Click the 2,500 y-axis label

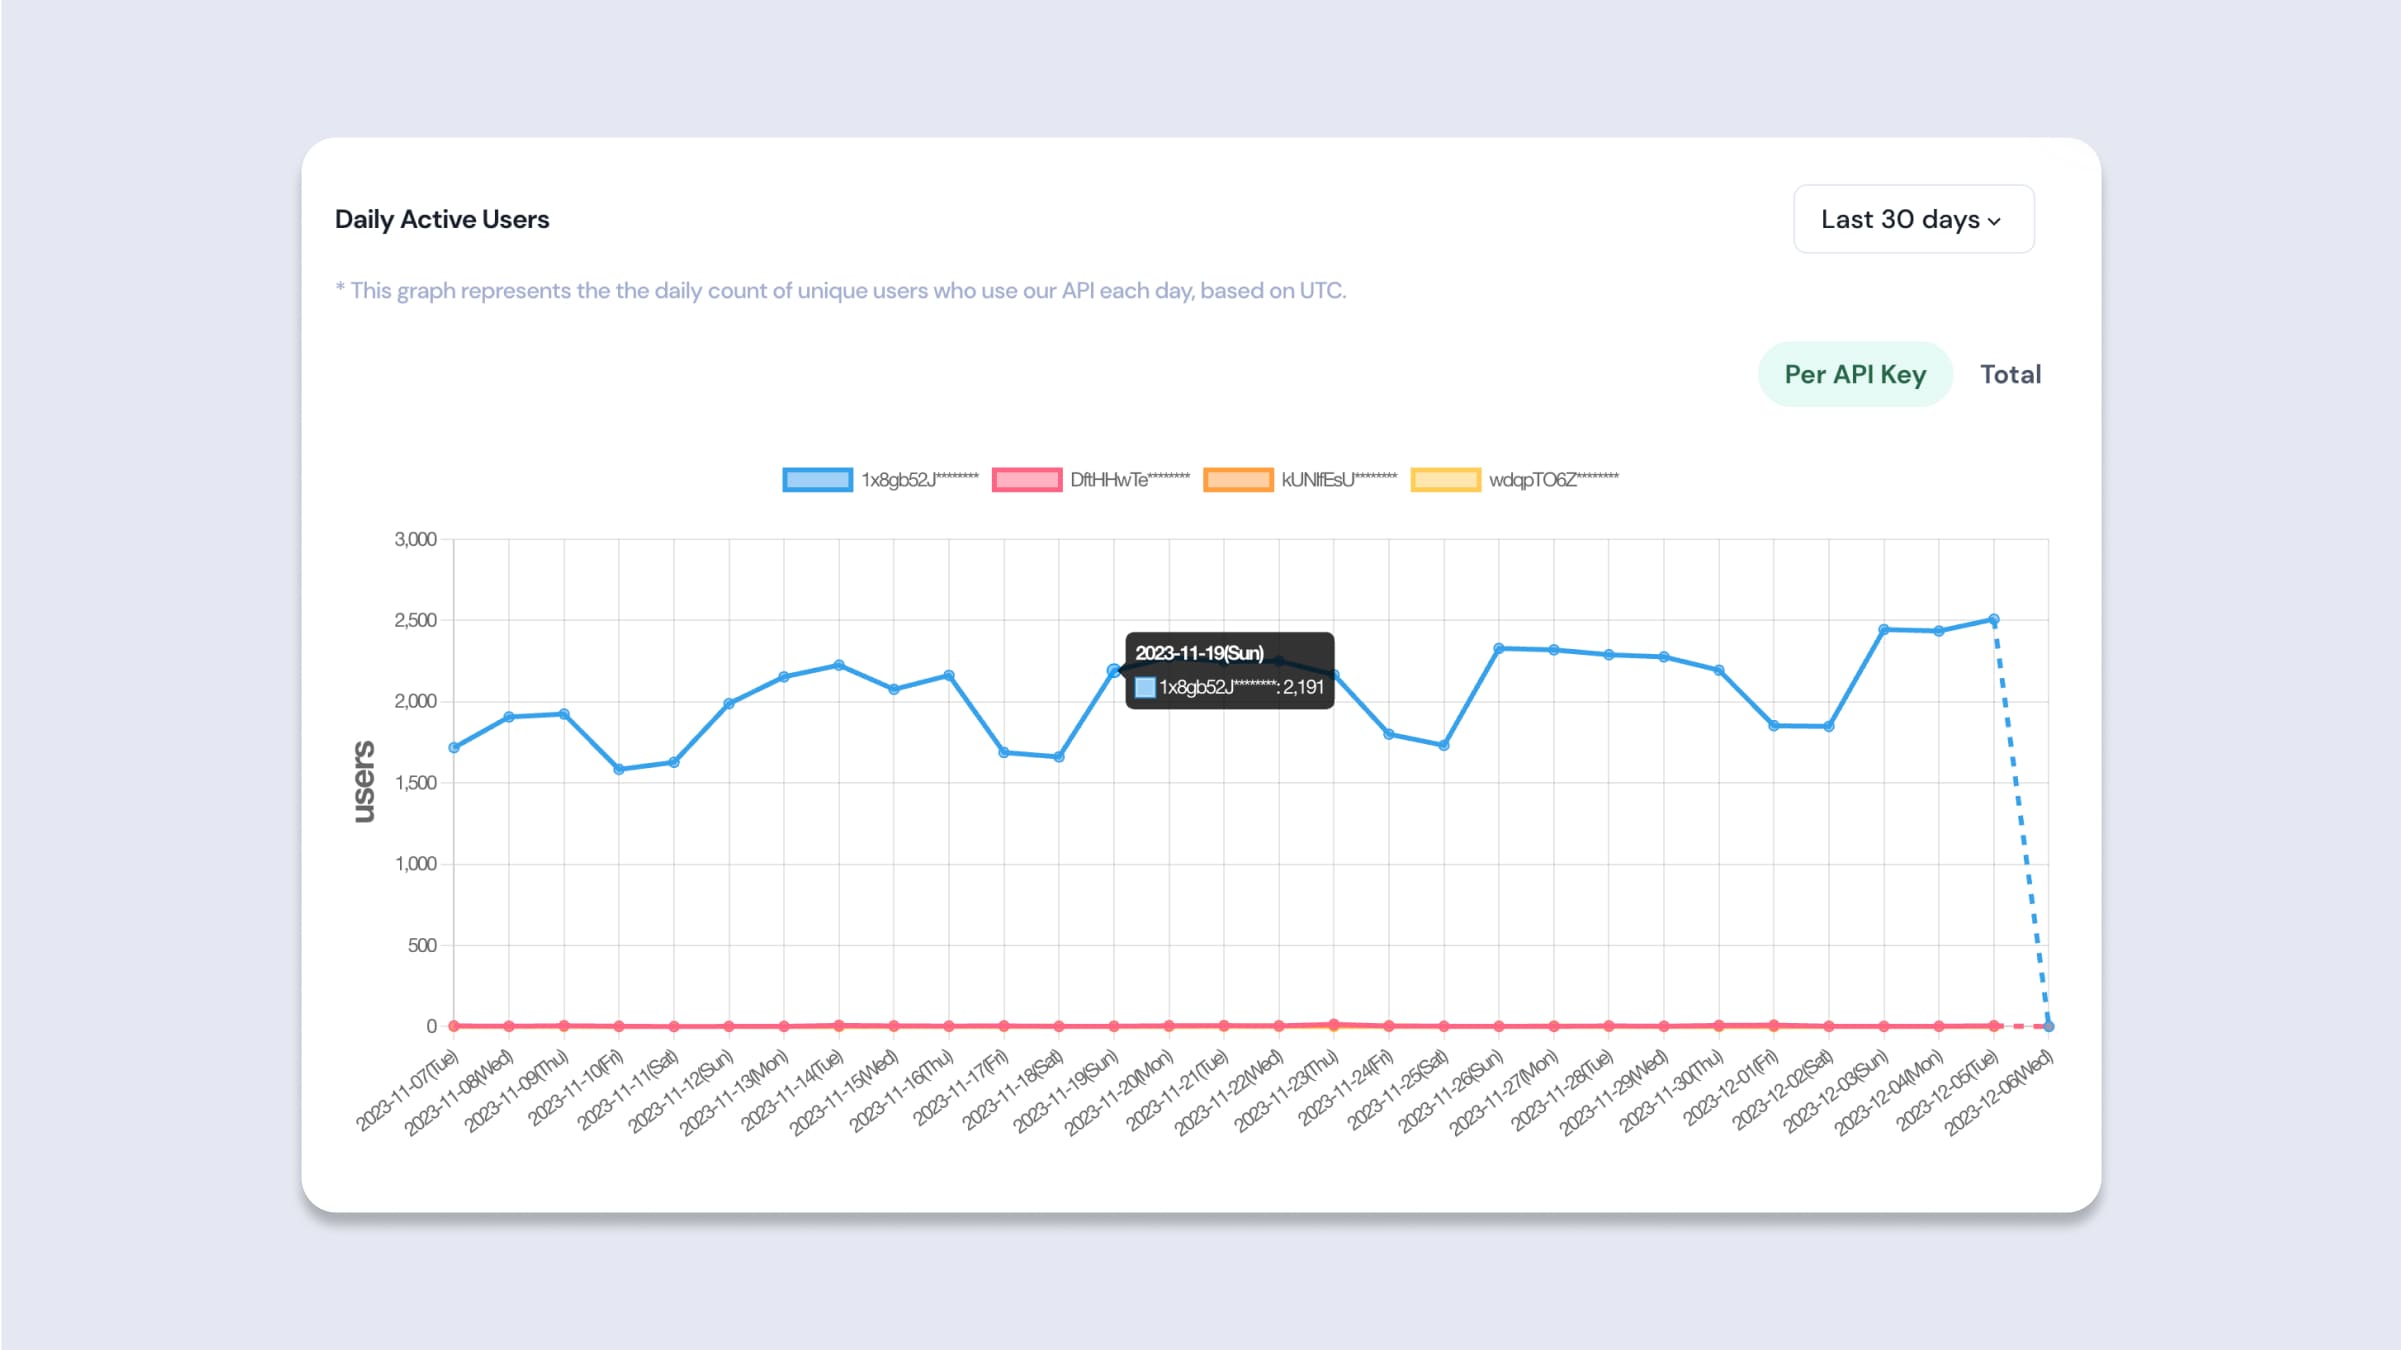[x=416, y=621]
